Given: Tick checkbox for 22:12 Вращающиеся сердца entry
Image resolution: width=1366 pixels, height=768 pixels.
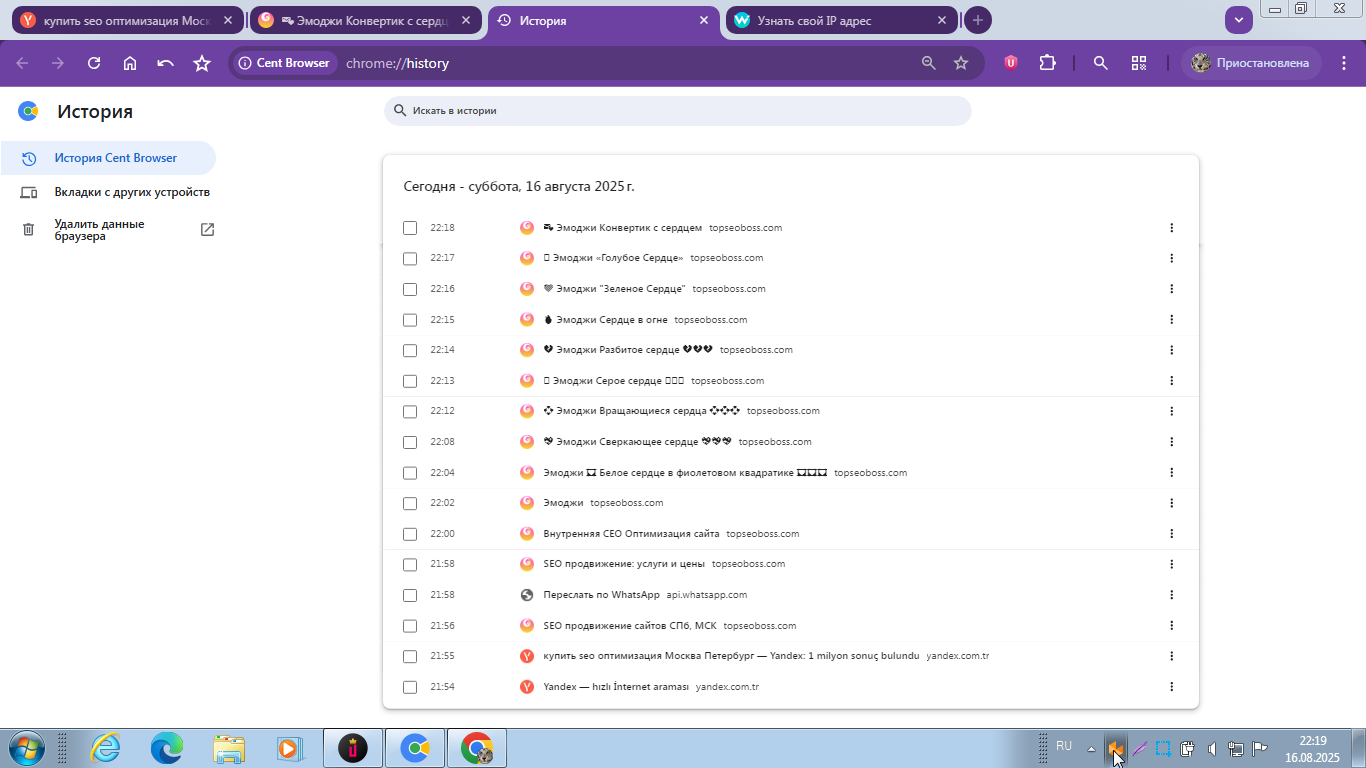Looking at the screenshot, I should pyautogui.click(x=410, y=411).
